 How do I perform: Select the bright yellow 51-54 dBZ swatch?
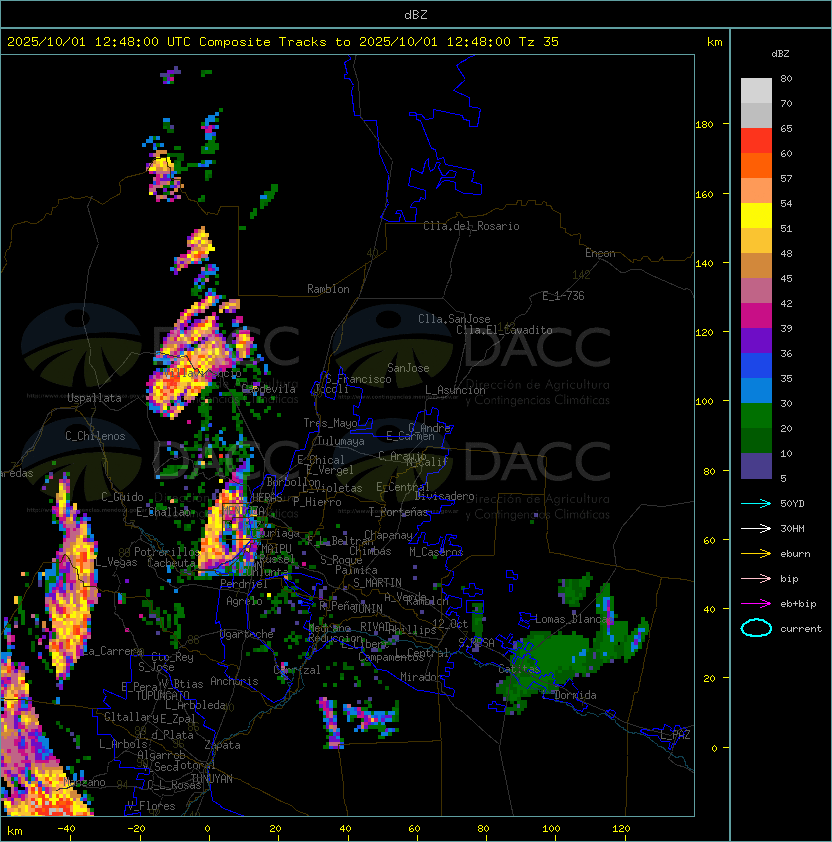coord(756,216)
